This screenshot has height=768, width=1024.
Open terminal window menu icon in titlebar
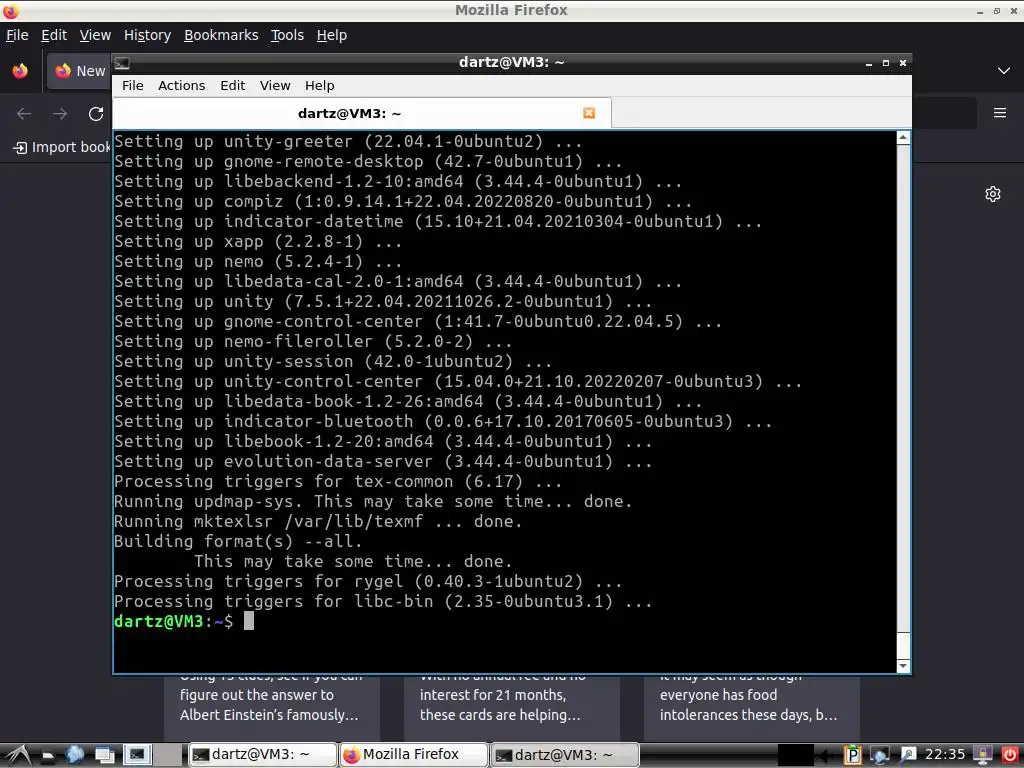pos(122,63)
